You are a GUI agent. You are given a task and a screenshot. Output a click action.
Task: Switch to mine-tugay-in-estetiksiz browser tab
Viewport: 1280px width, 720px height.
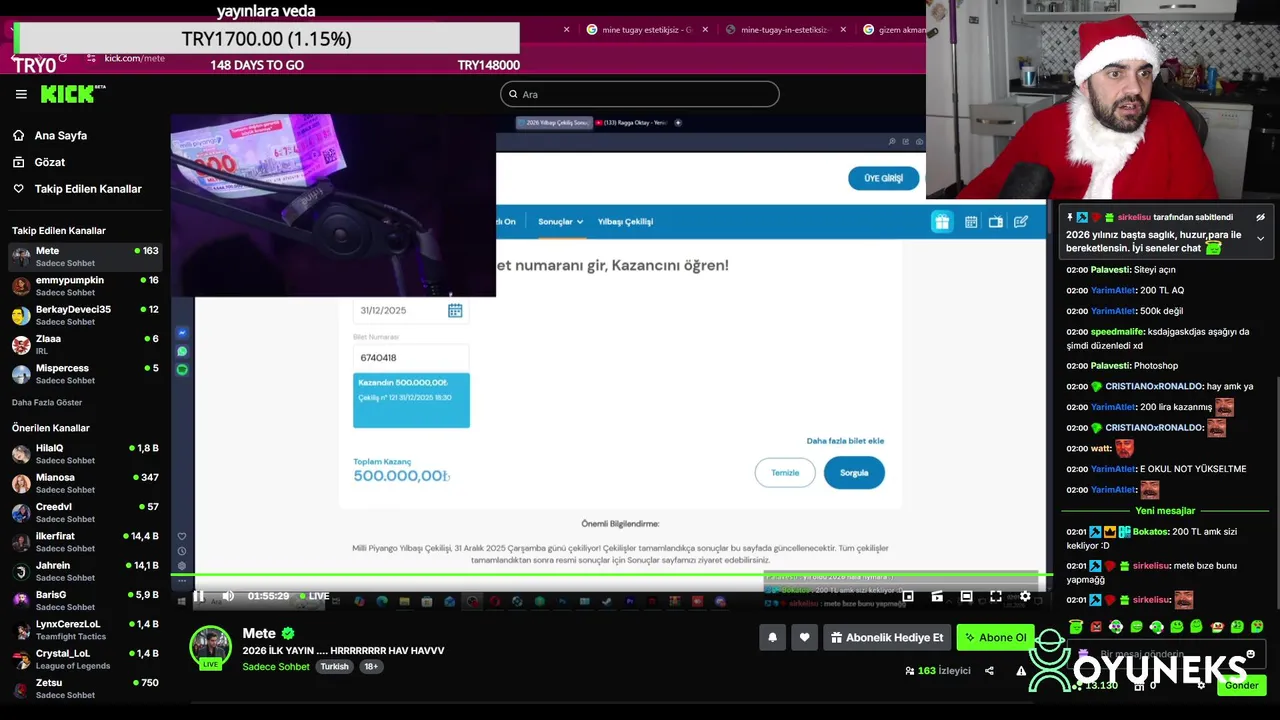[x=785, y=30]
